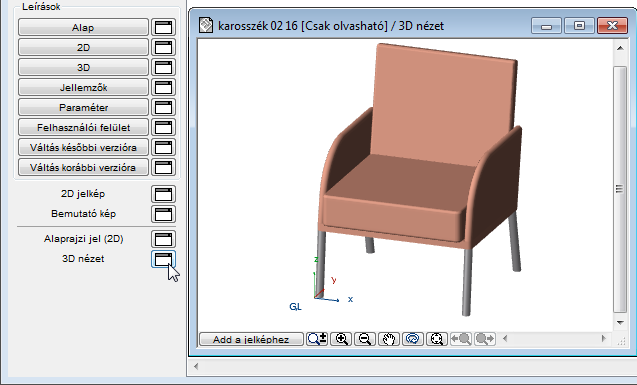Click the Alaprajzi jel (2D) label
This screenshot has height=385, width=637.
[x=84, y=239]
